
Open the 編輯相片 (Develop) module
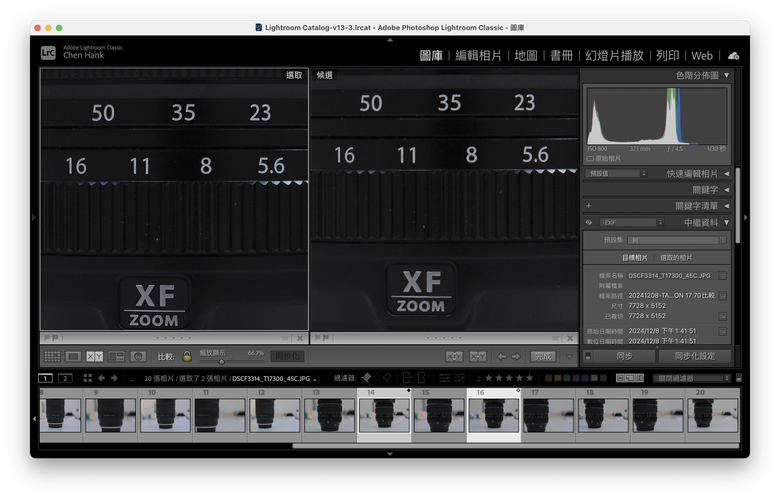click(479, 55)
